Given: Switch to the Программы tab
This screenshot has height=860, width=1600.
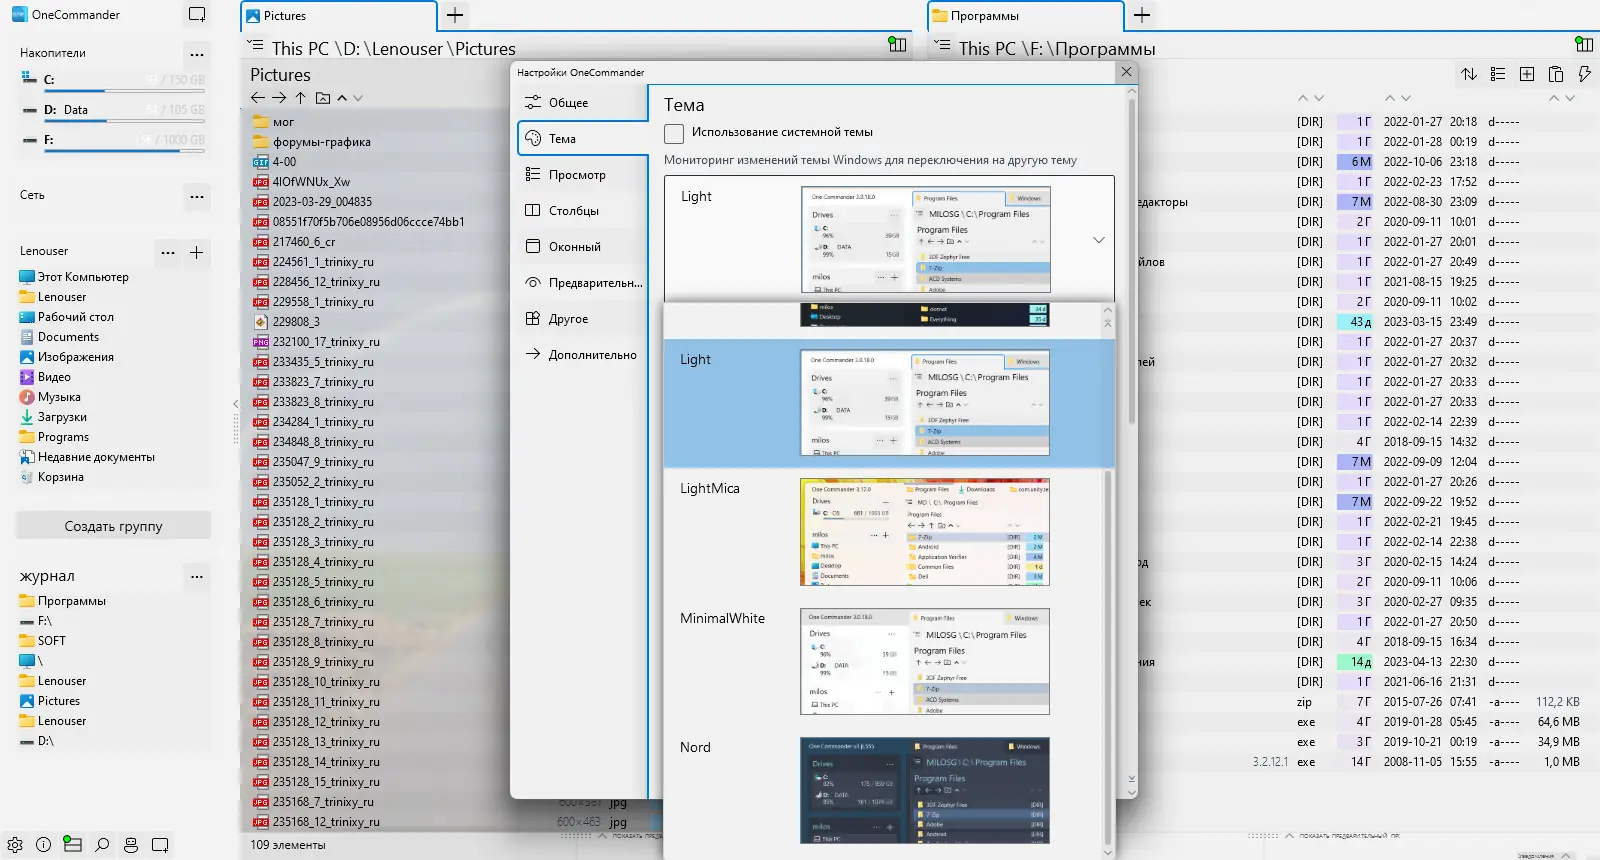Looking at the screenshot, I should tap(1026, 16).
